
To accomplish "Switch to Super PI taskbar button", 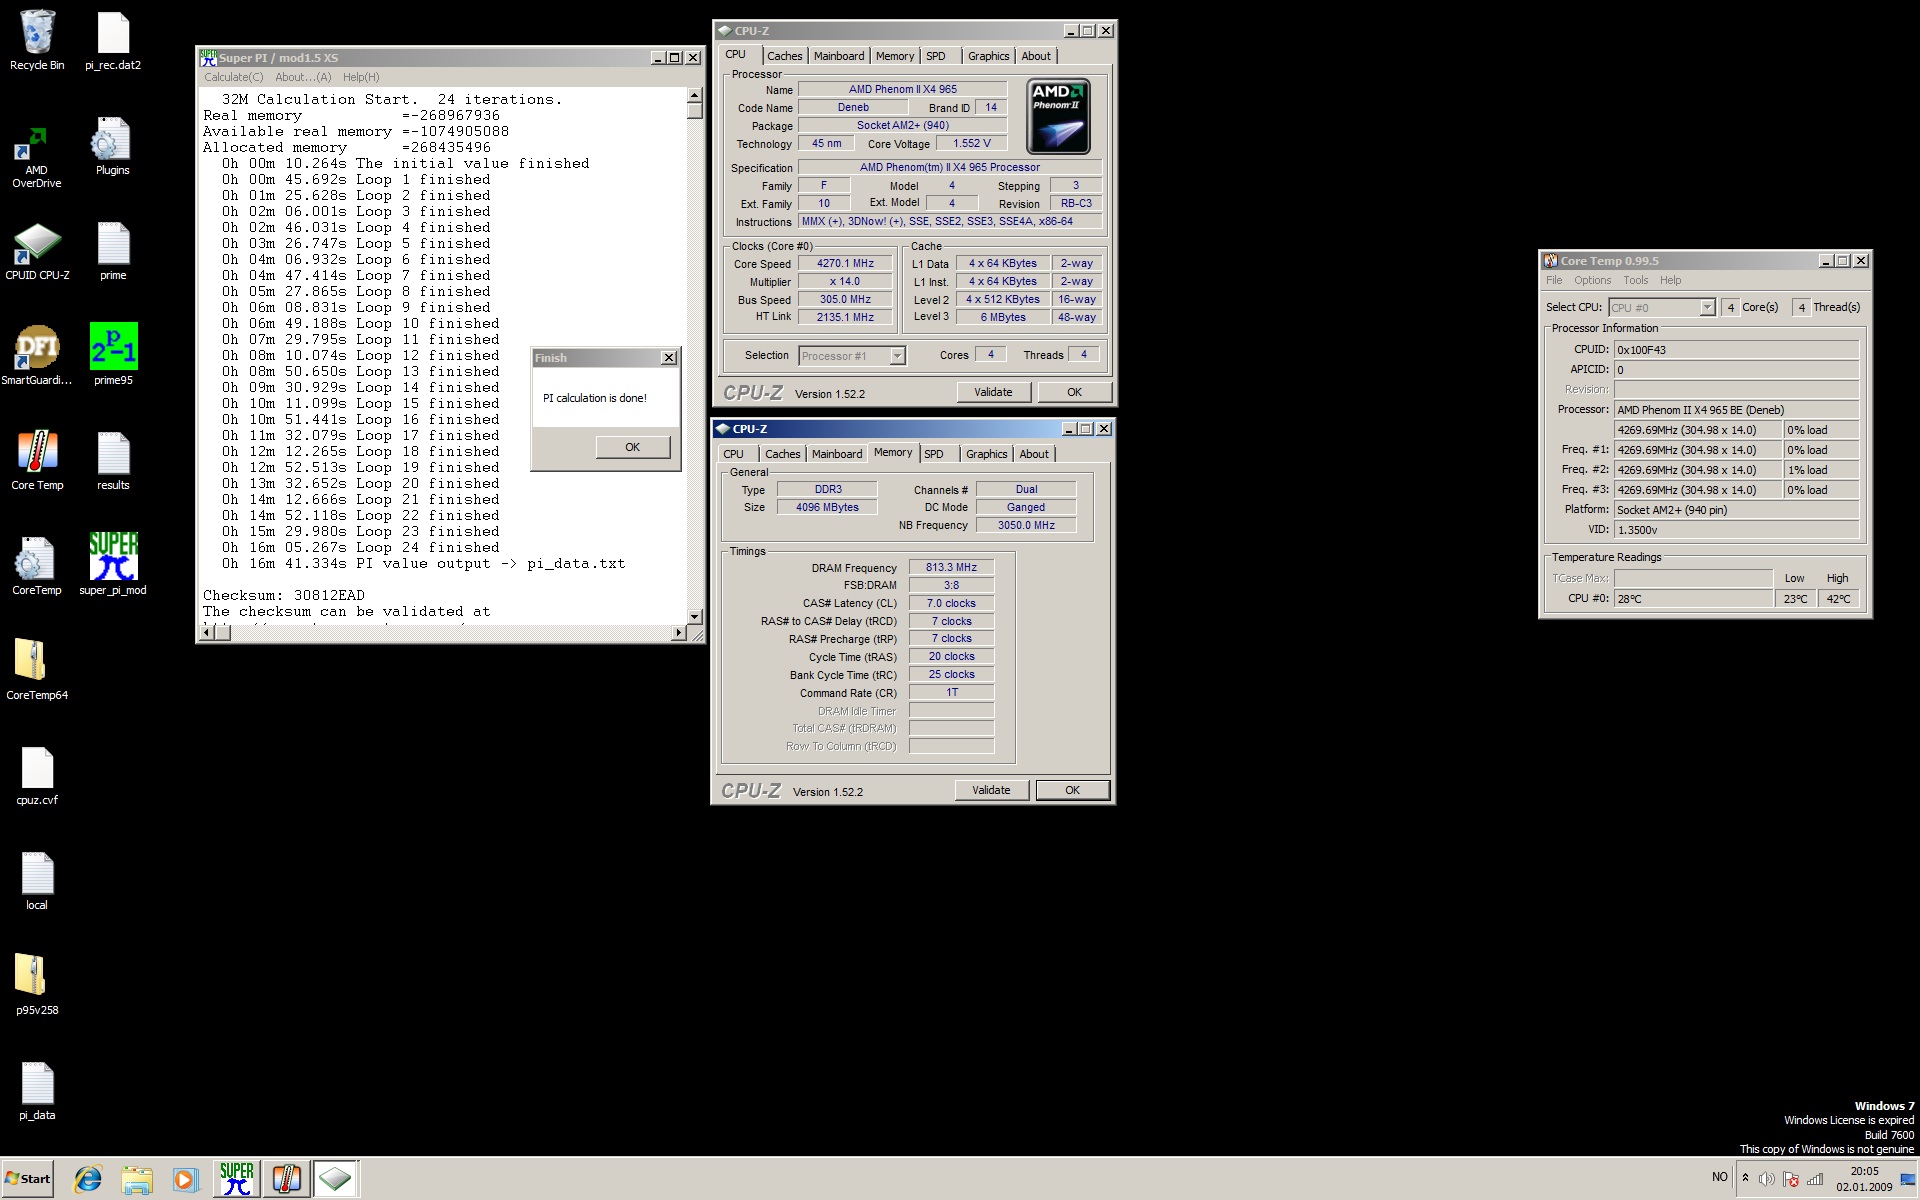I will pyautogui.click(x=236, y=1180).
